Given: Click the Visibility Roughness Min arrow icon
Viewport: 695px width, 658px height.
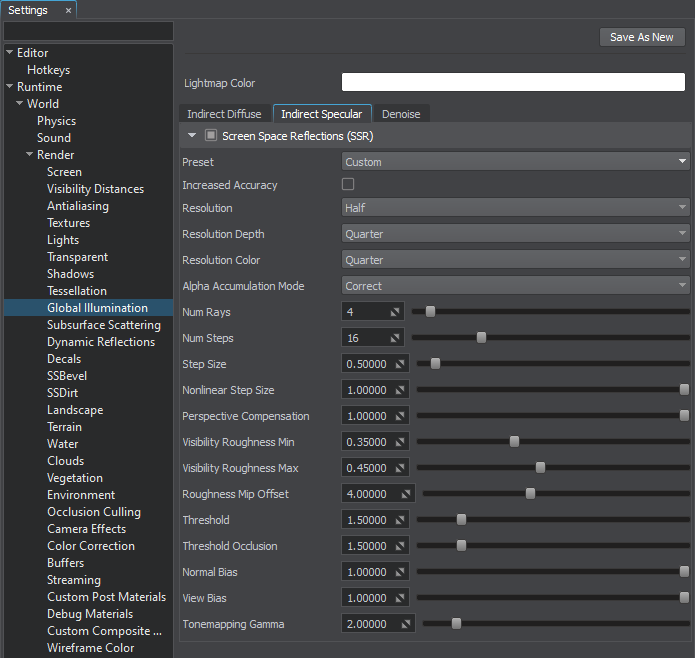Looking at the screenshot, I should 400,442.
